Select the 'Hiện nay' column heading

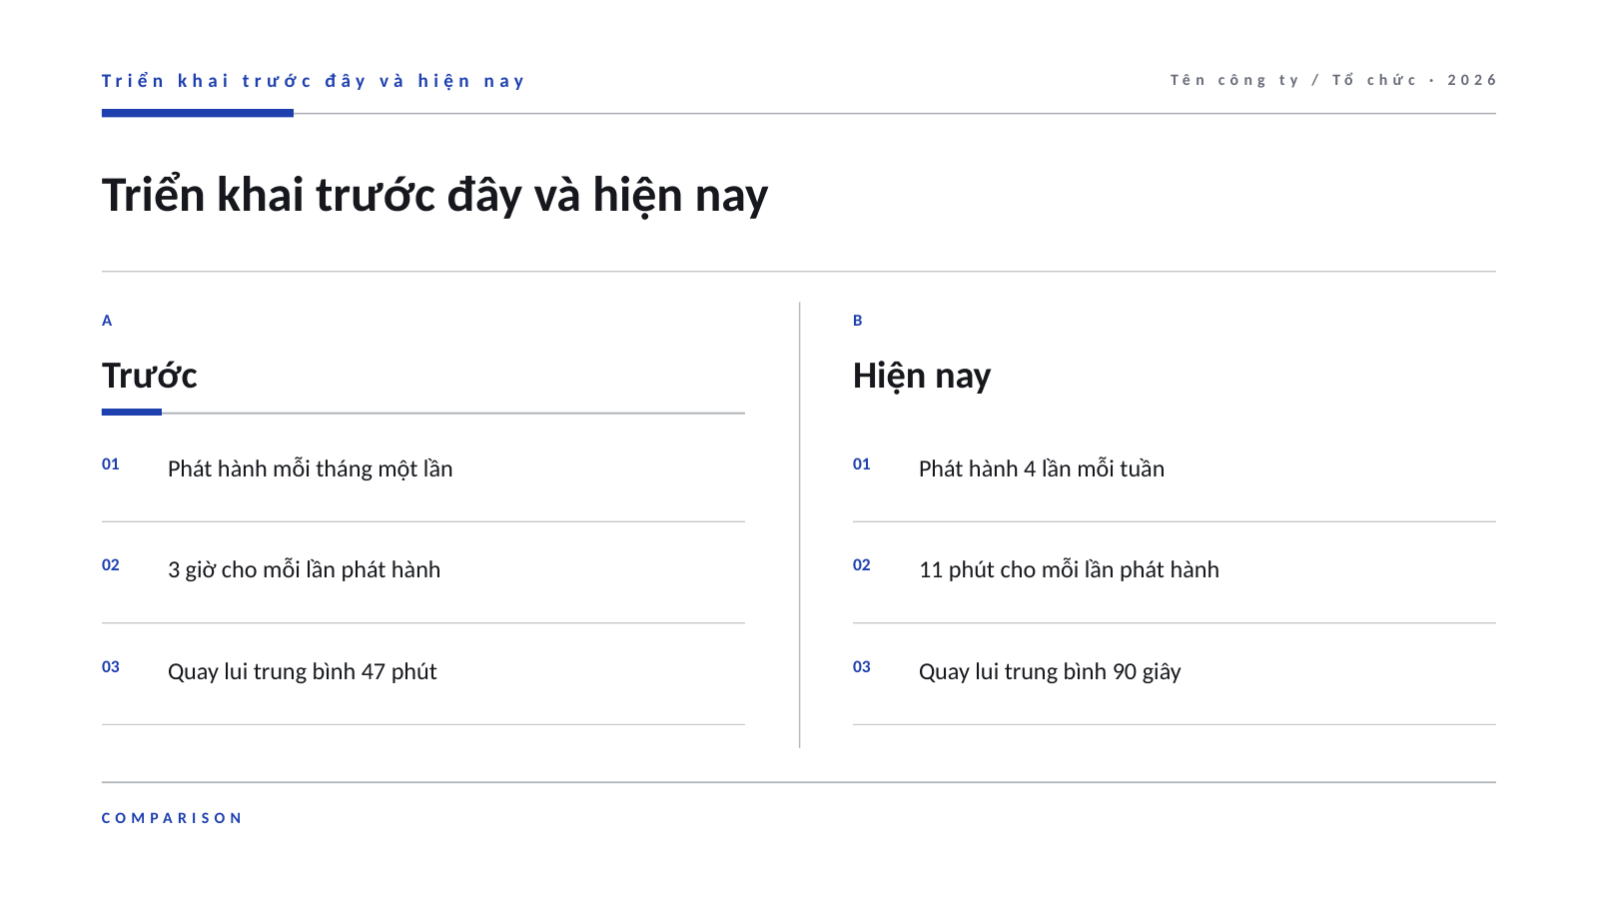point(922,376)
